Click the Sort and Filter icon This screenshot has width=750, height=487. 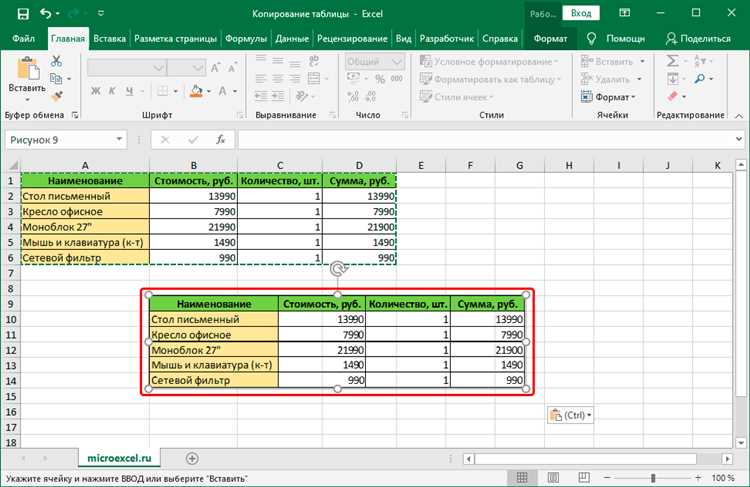coord(698,61)
